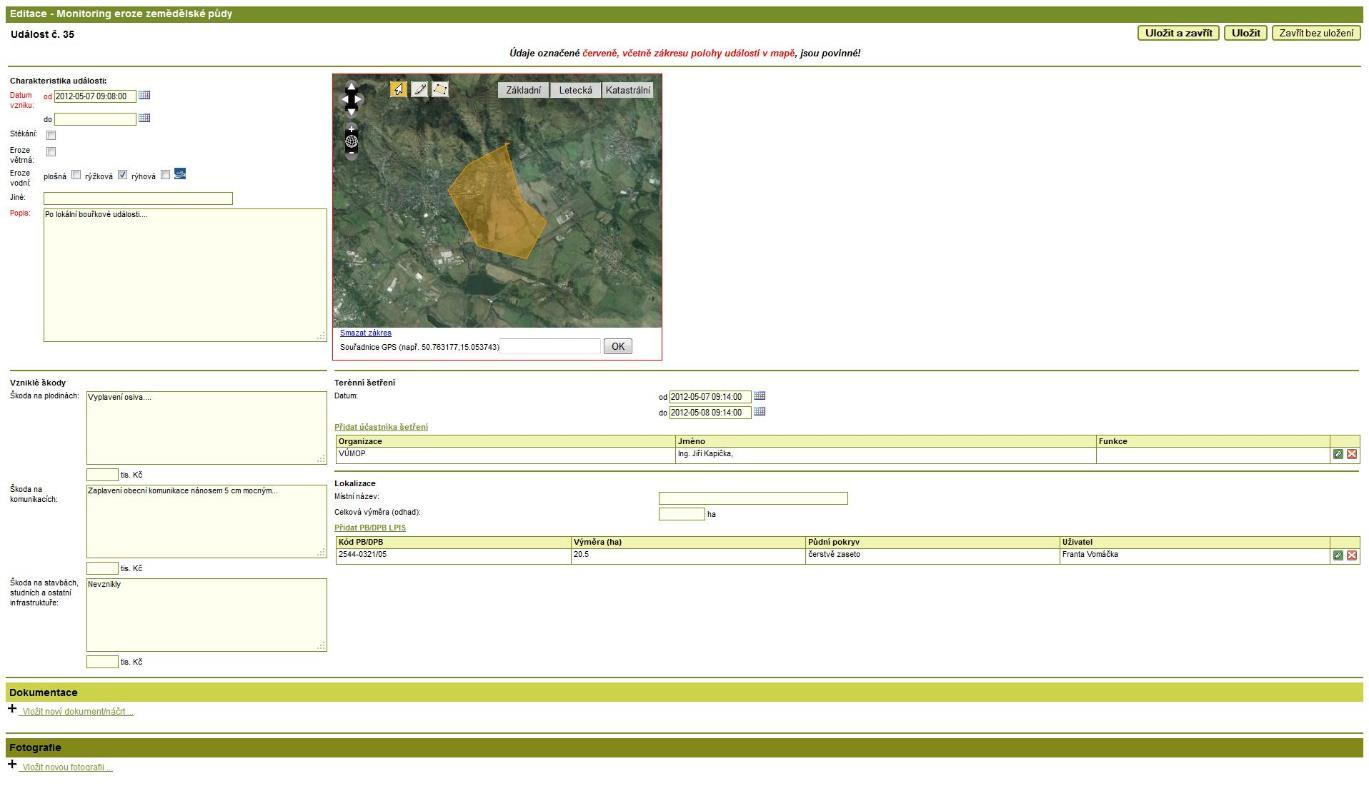Viewport: 1369px width, 796px height.
Task: Open Vložit nový dokument/náčrt link
Action: pos(78,712)
